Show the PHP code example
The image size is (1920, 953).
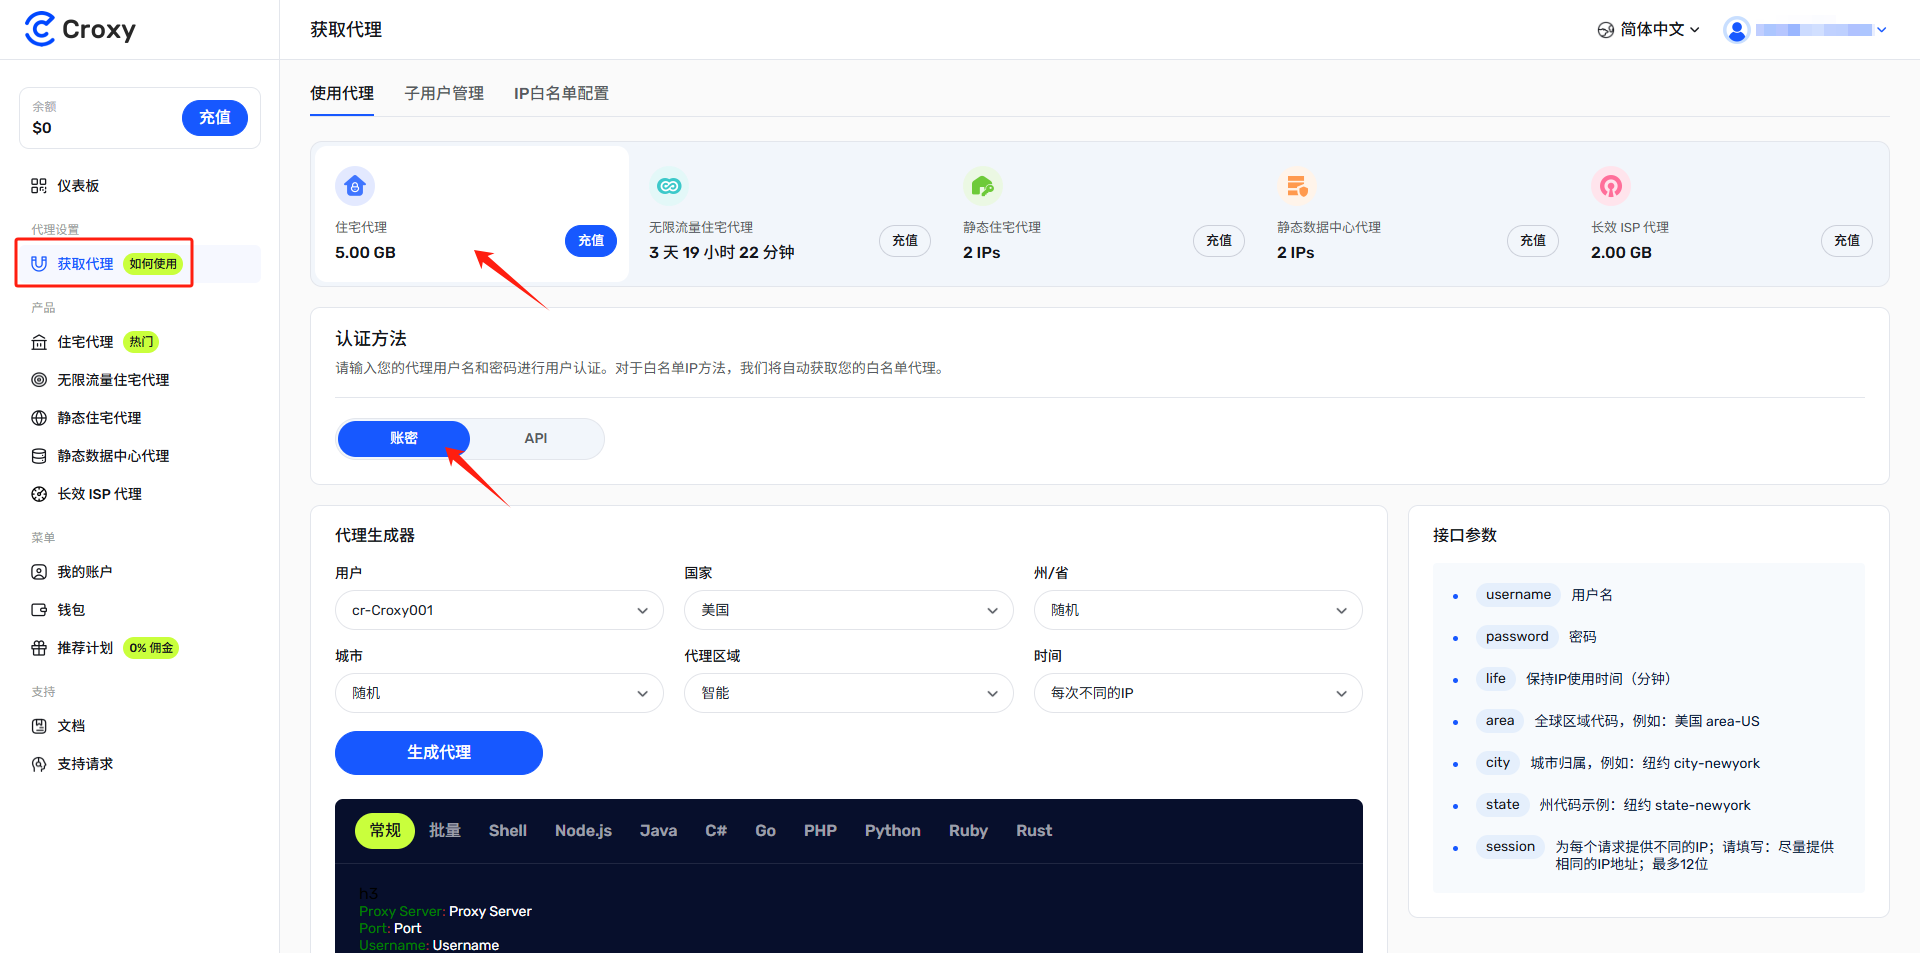tap(820, 831)
